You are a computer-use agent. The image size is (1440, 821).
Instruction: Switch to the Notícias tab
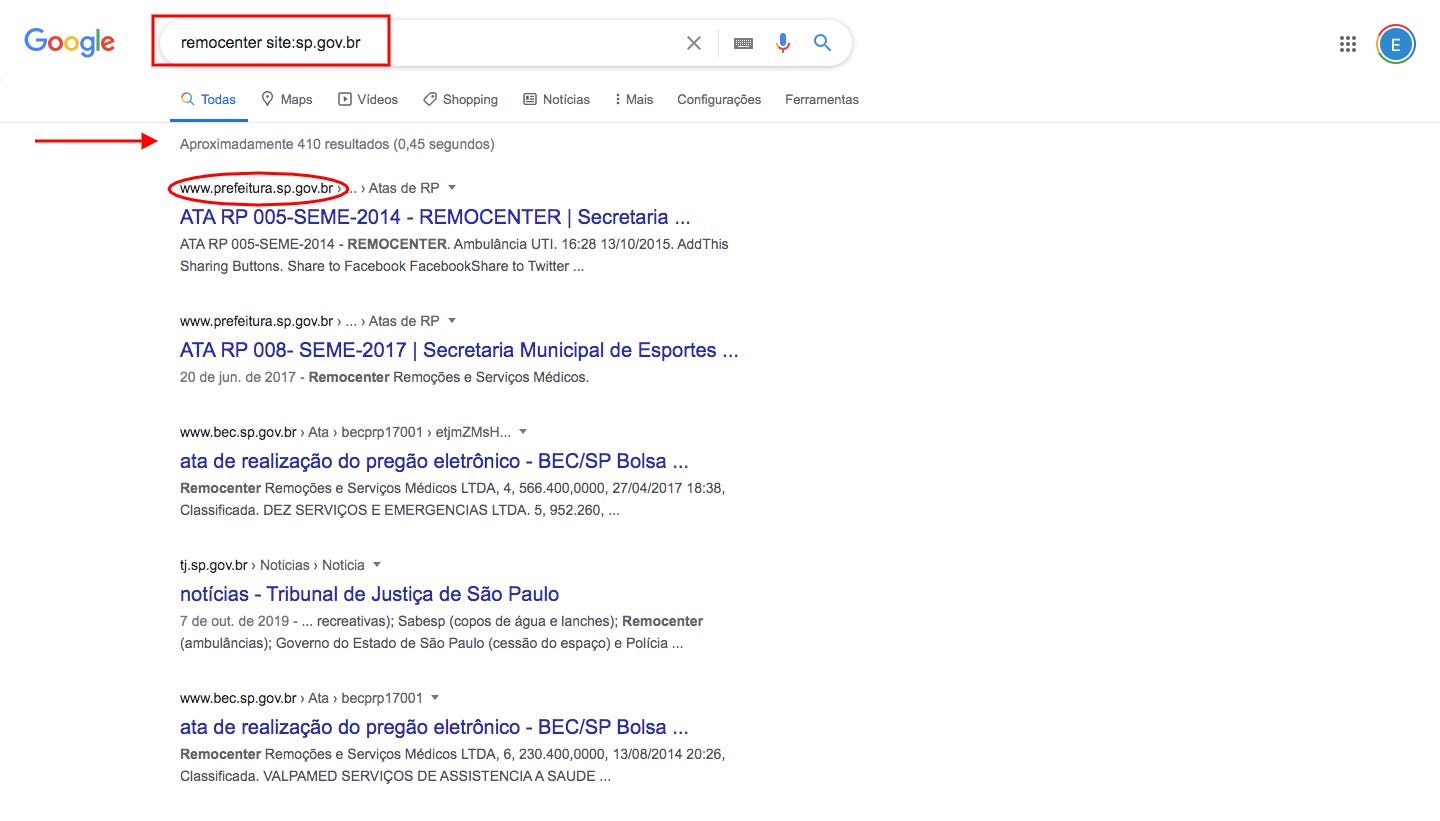[556, 99]
